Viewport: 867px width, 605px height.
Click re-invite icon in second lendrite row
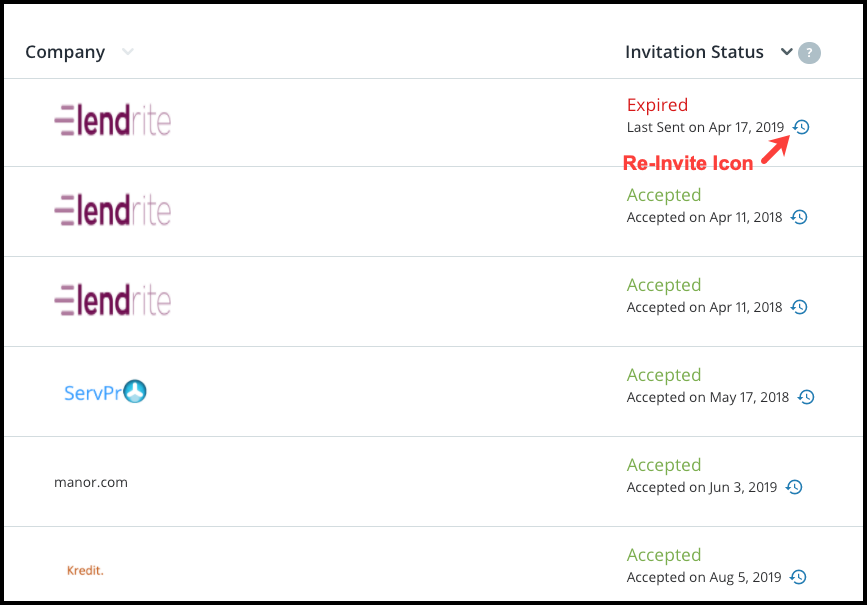pyautogui.click(x=799, y=217)
